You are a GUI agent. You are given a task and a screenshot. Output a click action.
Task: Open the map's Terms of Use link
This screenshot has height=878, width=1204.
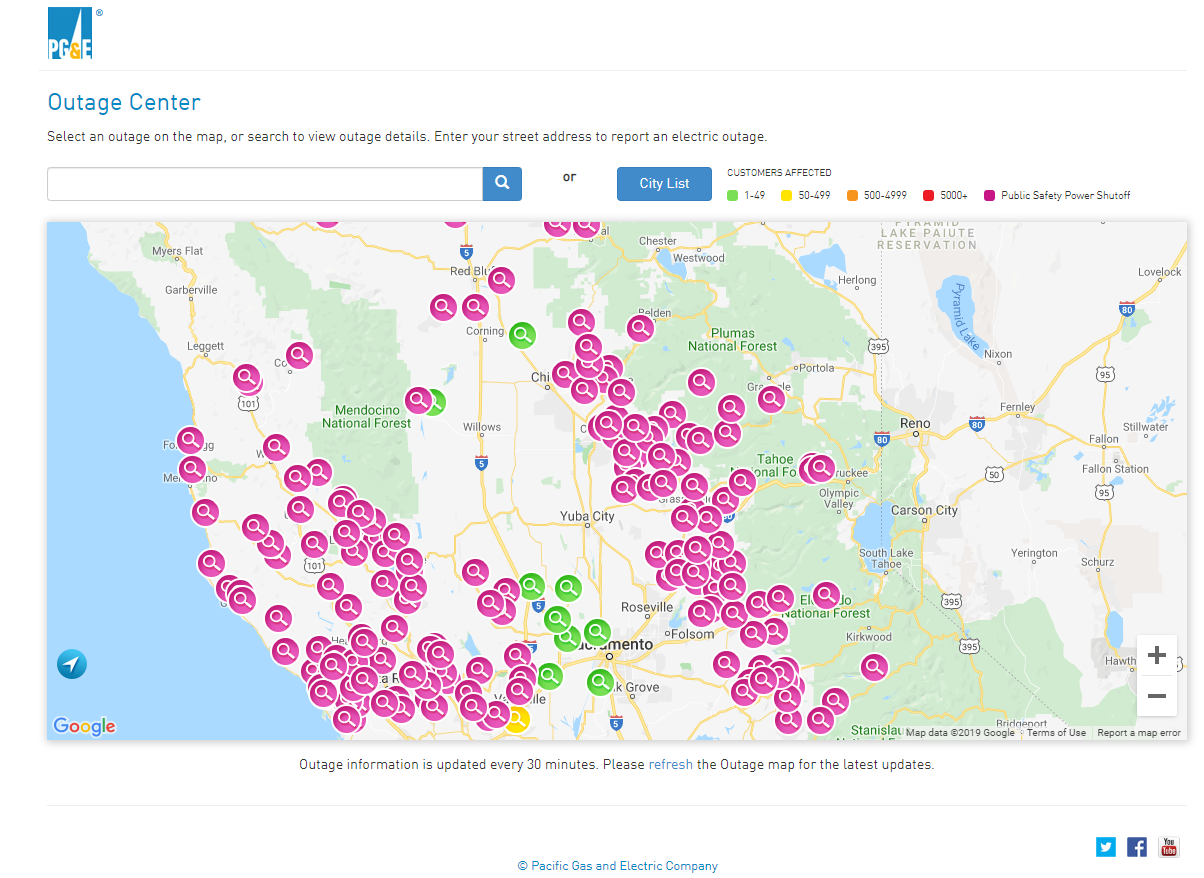click(1056, 733)
